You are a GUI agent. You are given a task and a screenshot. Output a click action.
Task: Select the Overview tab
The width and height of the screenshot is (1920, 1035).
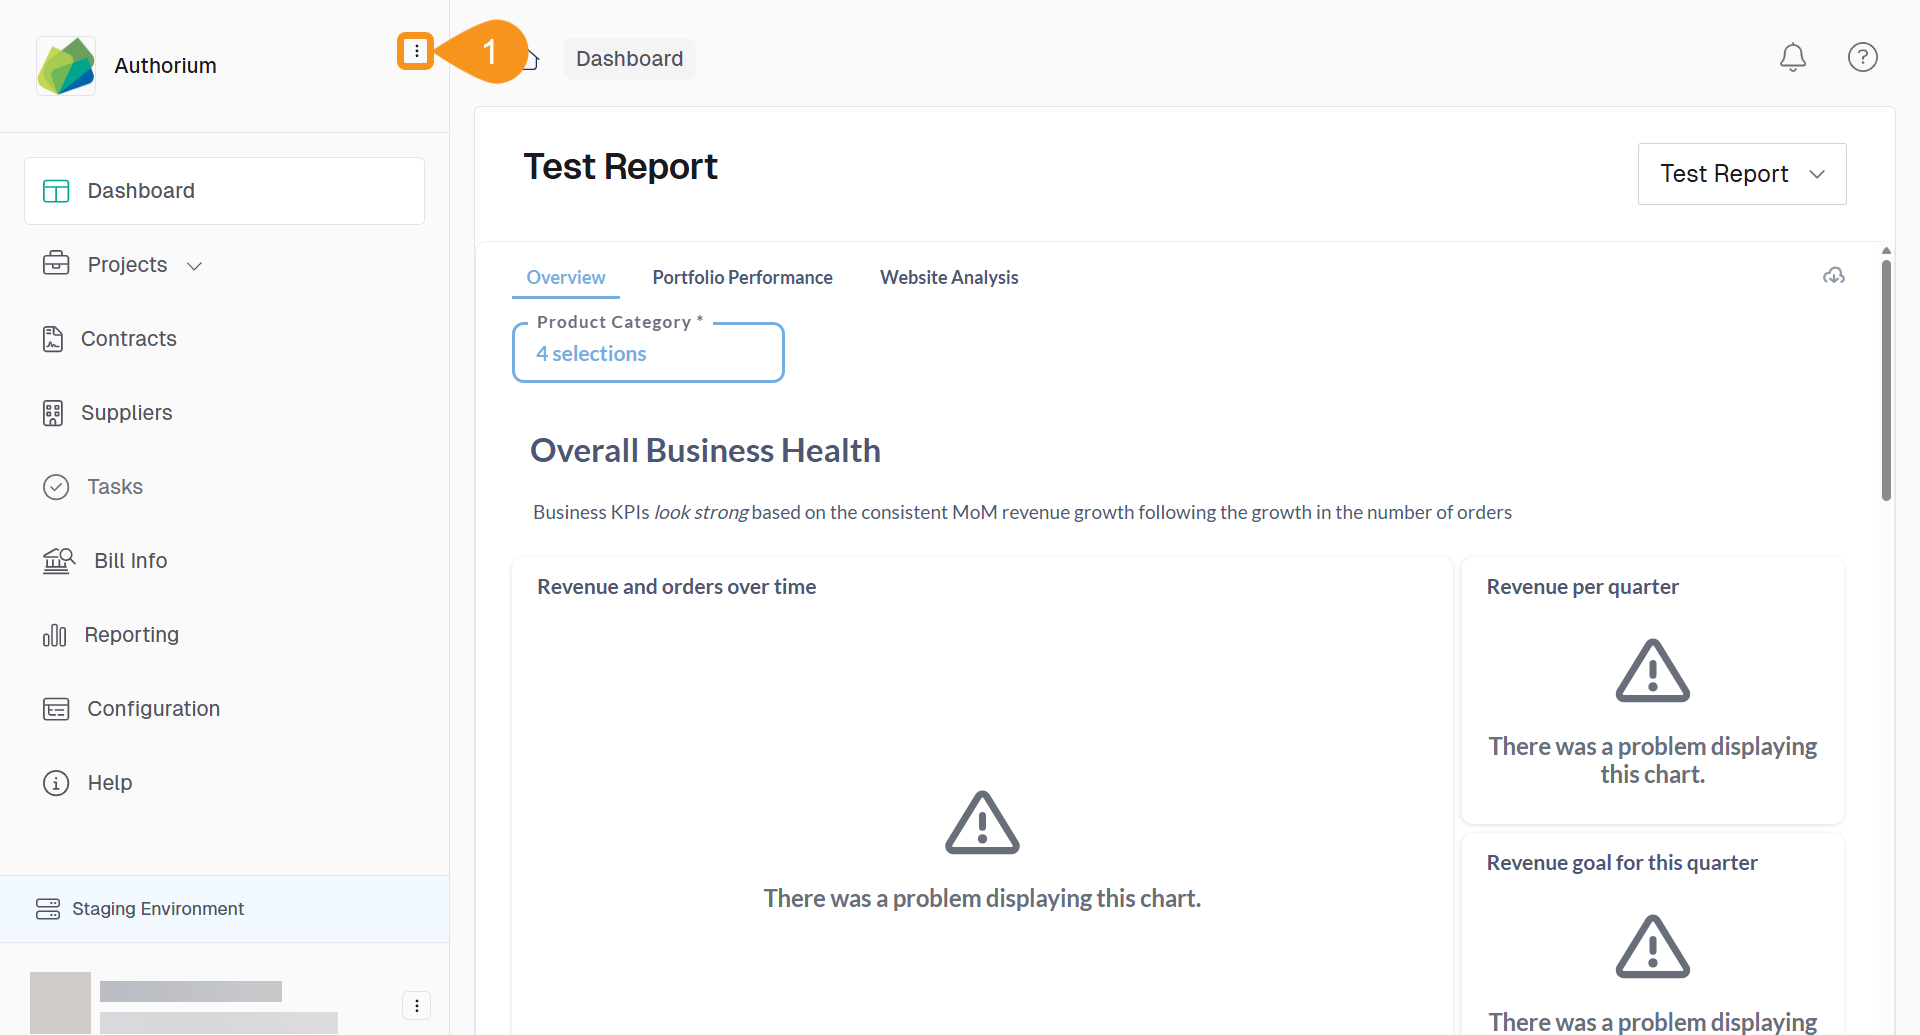(x=565, y=278)
